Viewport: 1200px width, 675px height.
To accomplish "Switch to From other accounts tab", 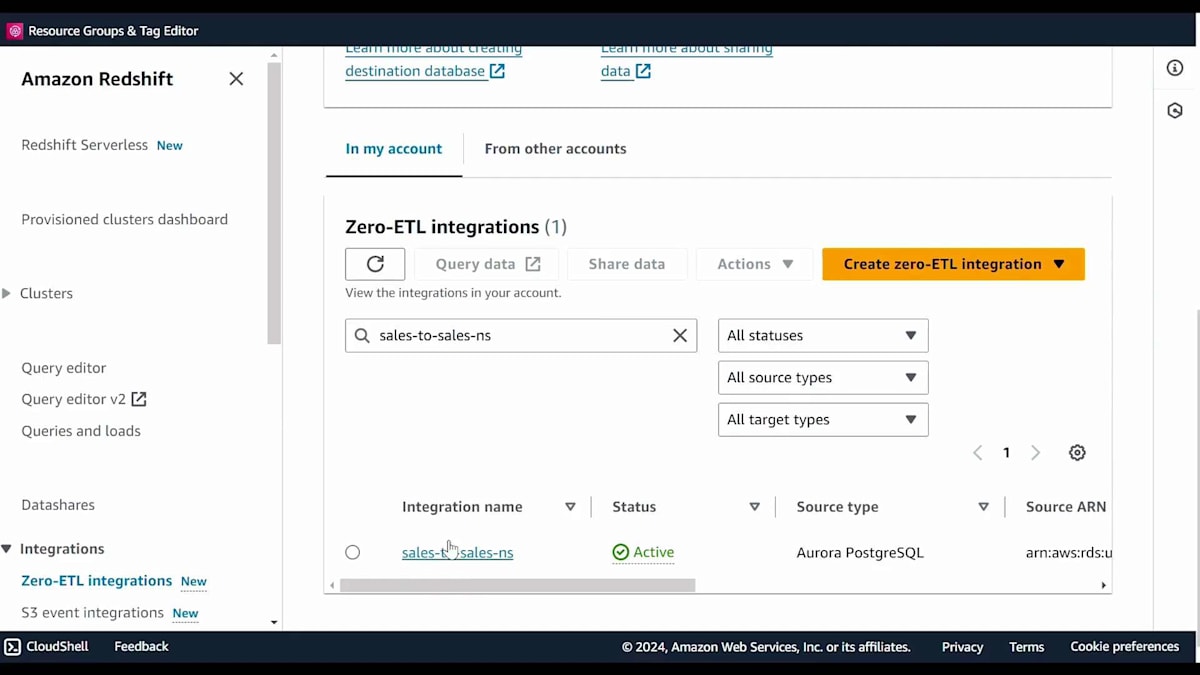I will tap(555, 149).
